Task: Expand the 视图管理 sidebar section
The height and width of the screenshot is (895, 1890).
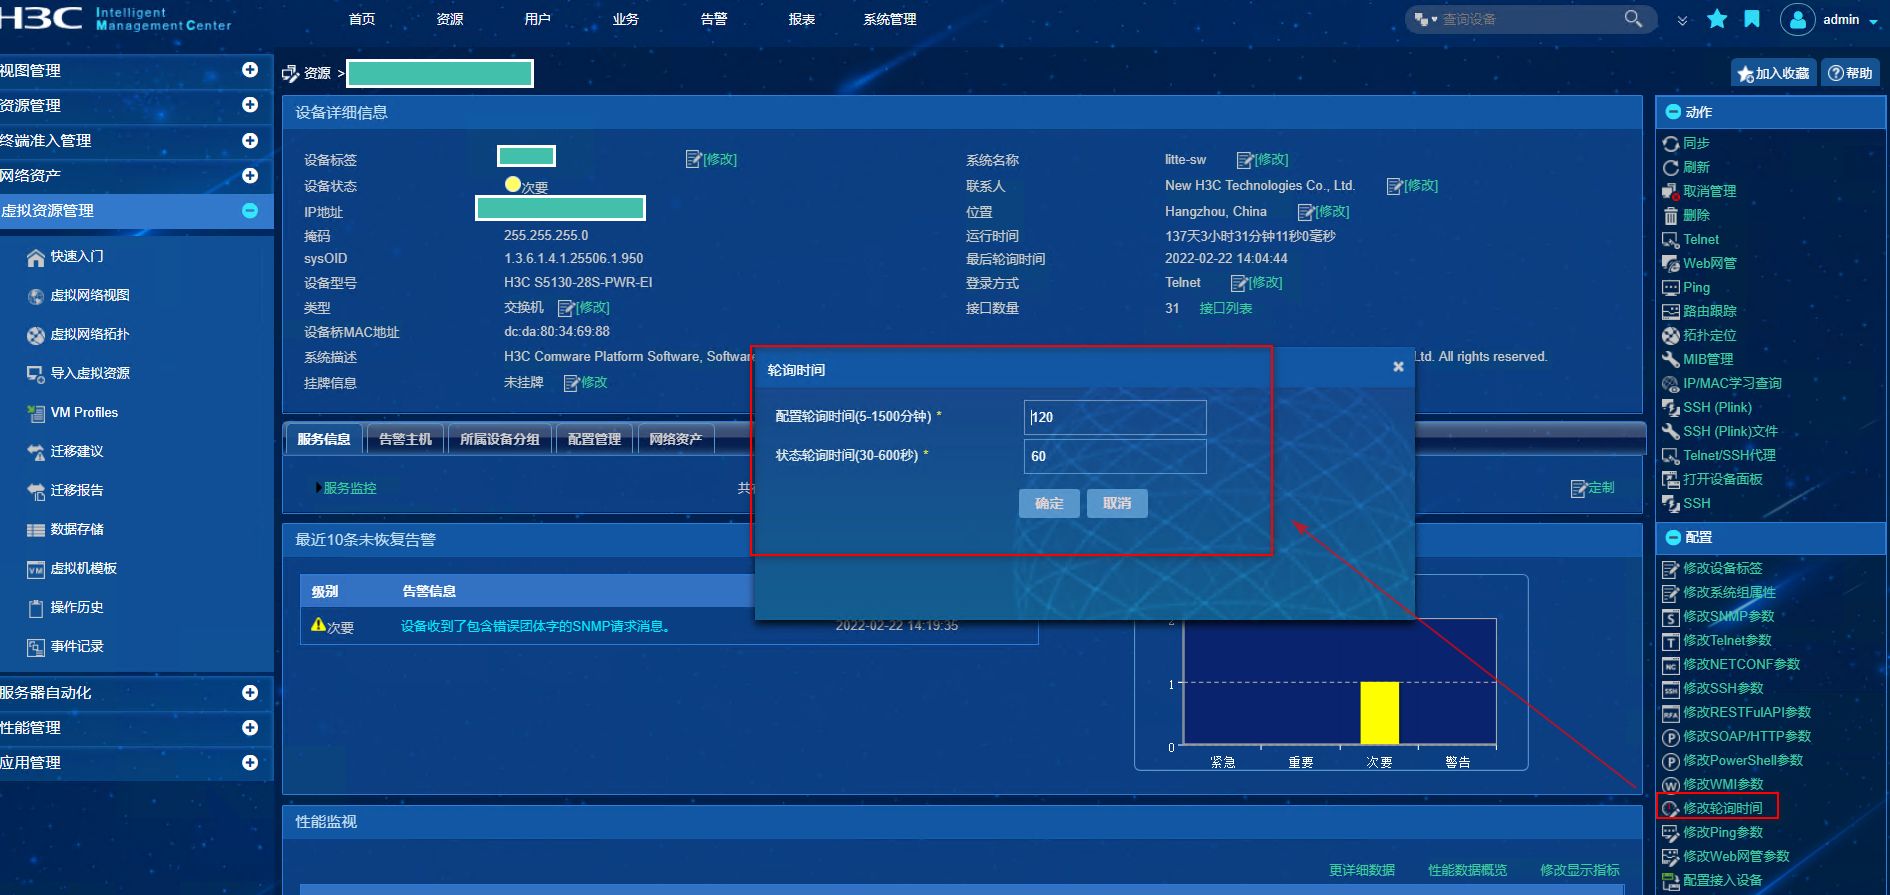Action: tap(250, 70)
